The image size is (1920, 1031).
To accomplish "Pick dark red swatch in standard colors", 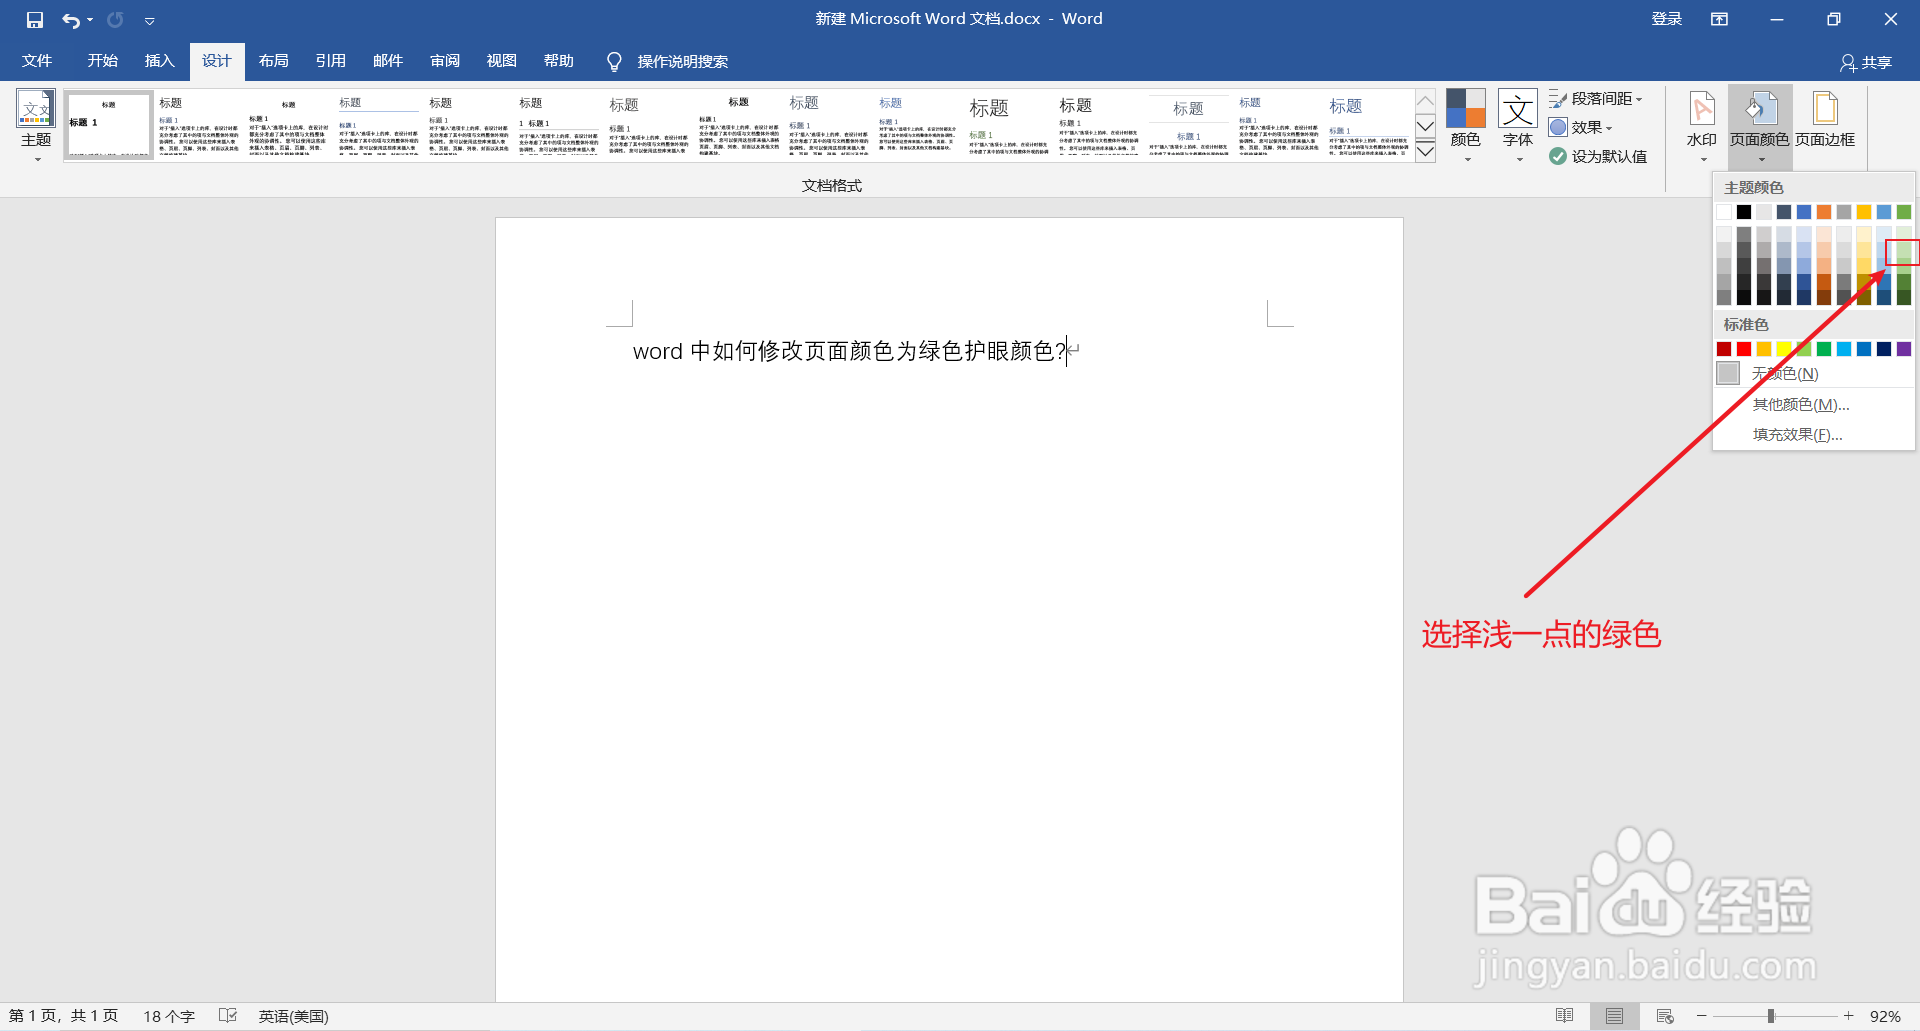I will click(x=1724, y=349).
